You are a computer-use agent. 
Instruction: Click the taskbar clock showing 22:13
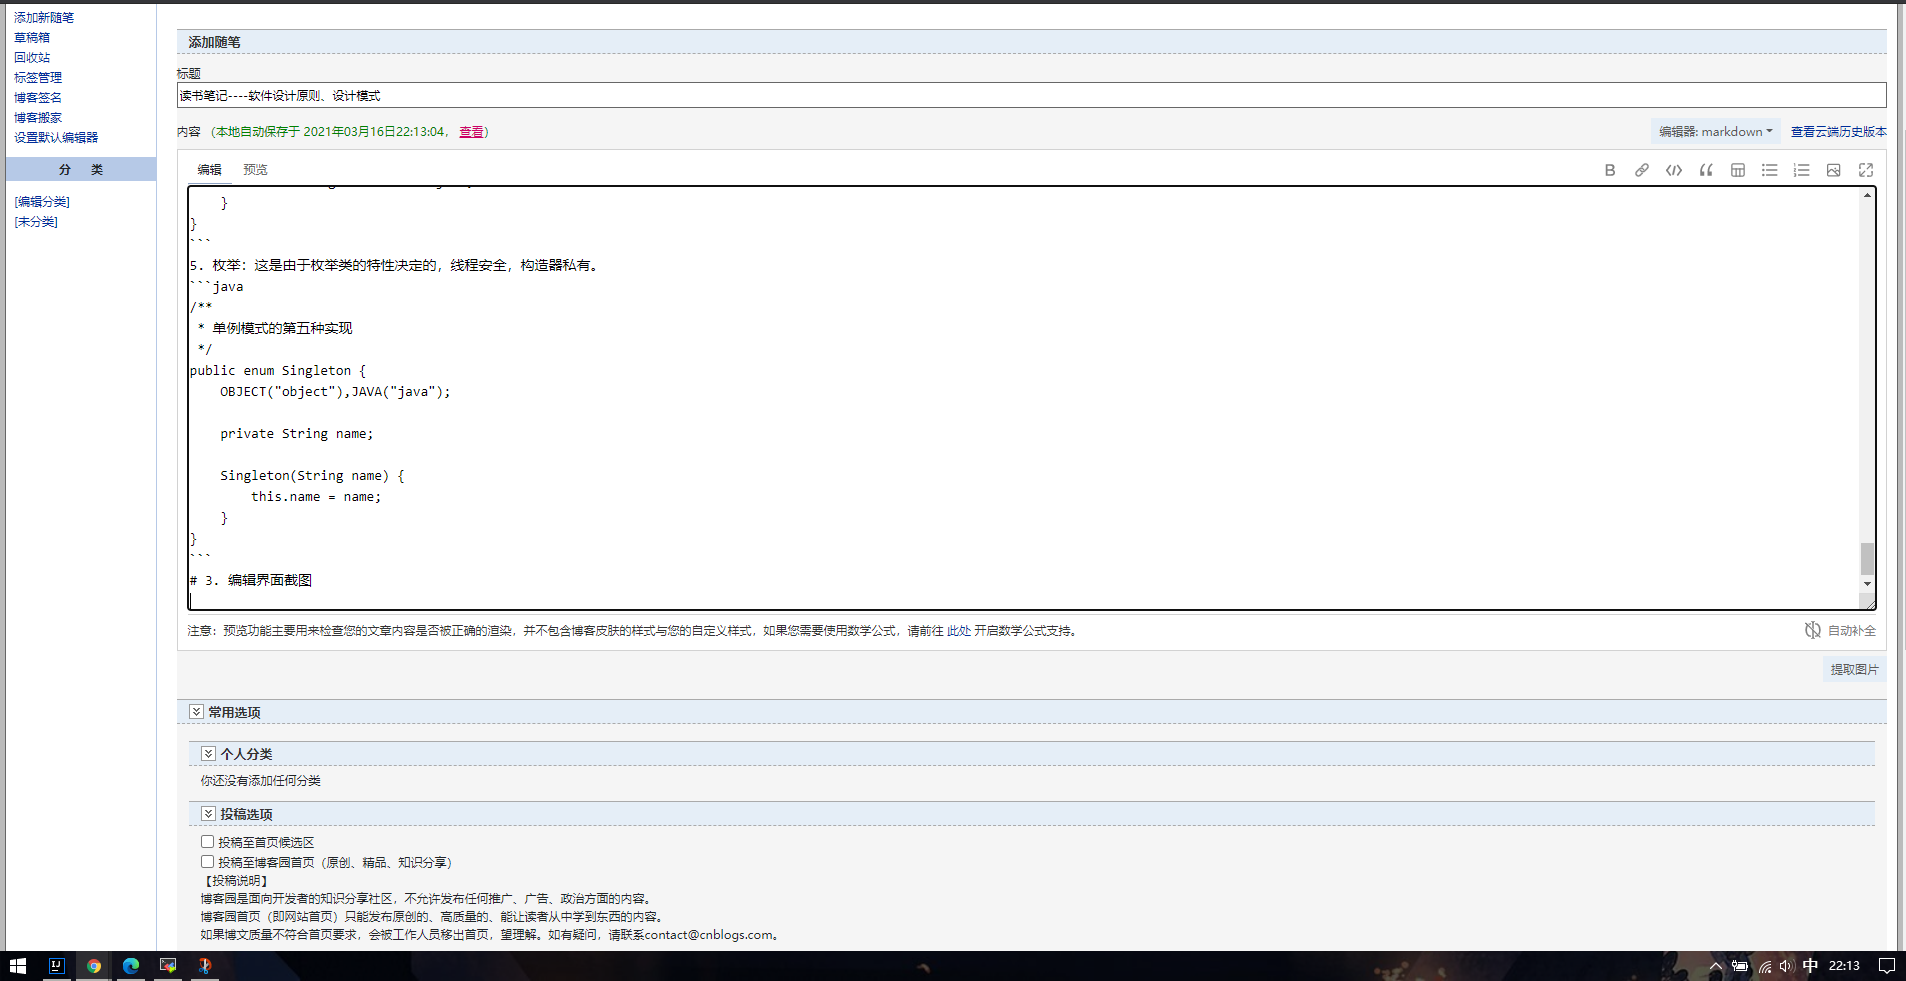click(x=1844, y=966)
